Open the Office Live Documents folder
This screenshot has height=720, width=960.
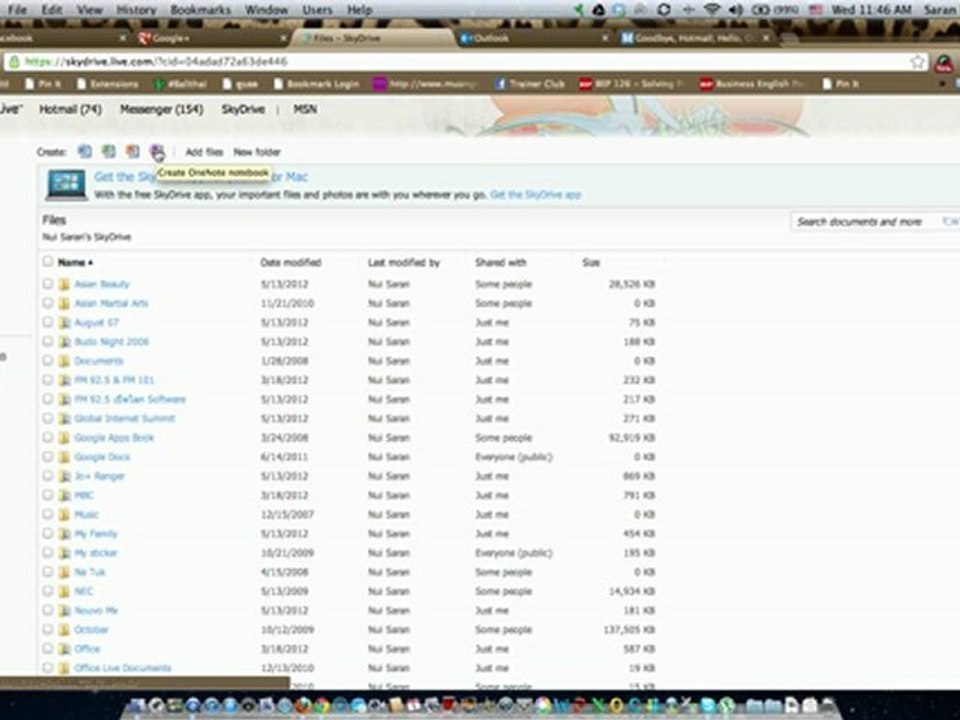[x=122, y=668]
